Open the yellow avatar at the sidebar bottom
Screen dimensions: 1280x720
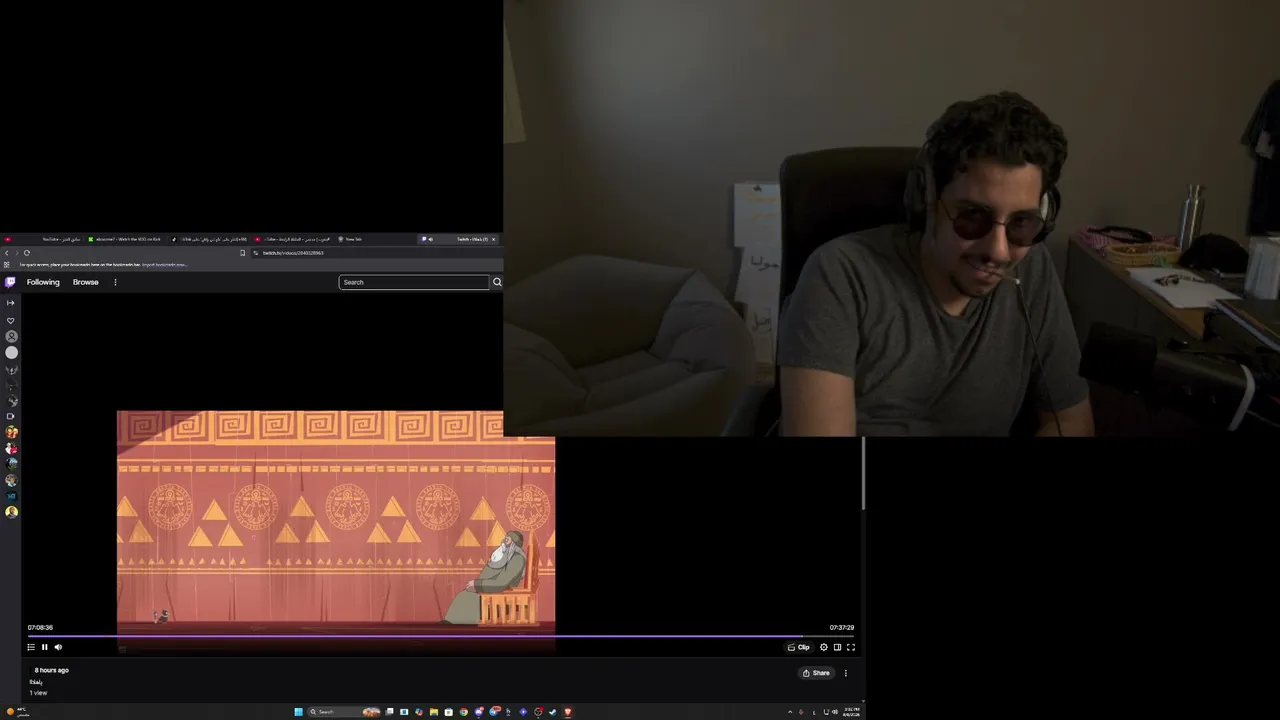pyautogui.click(x=12, y=512)
